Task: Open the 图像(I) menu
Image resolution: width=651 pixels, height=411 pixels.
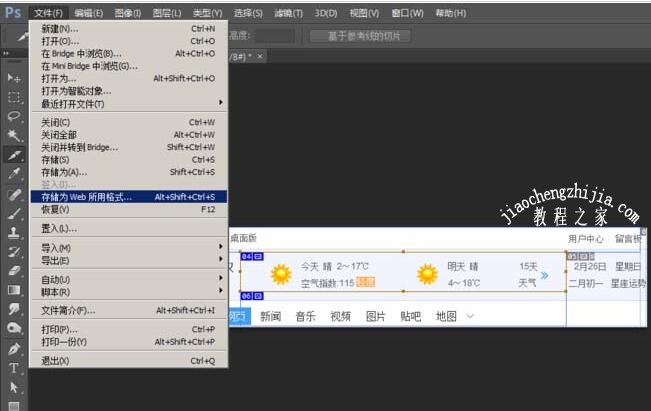Action: coord(127,13)
